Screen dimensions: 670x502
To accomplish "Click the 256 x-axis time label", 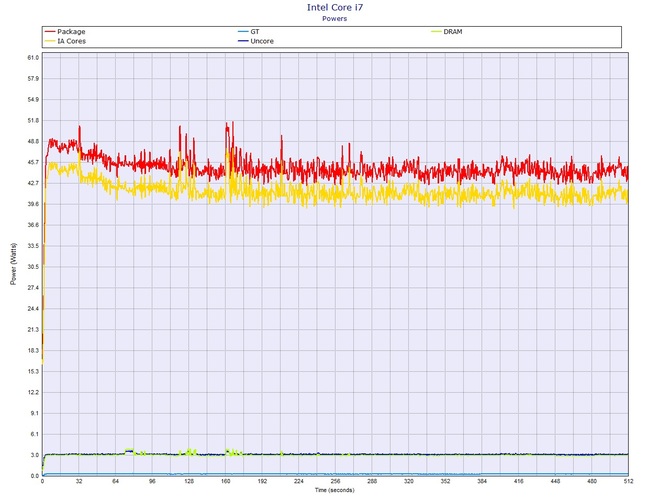I will point(335,481).
